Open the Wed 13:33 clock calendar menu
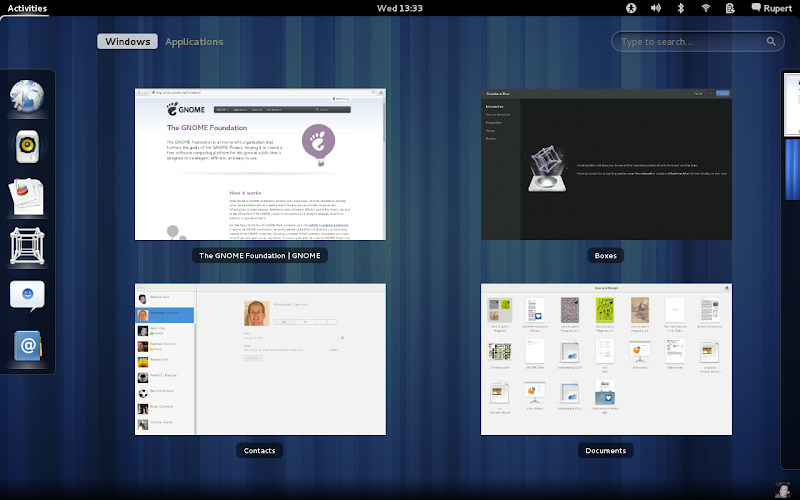This screenshot has height=500, width=800. tap(399, 8)
